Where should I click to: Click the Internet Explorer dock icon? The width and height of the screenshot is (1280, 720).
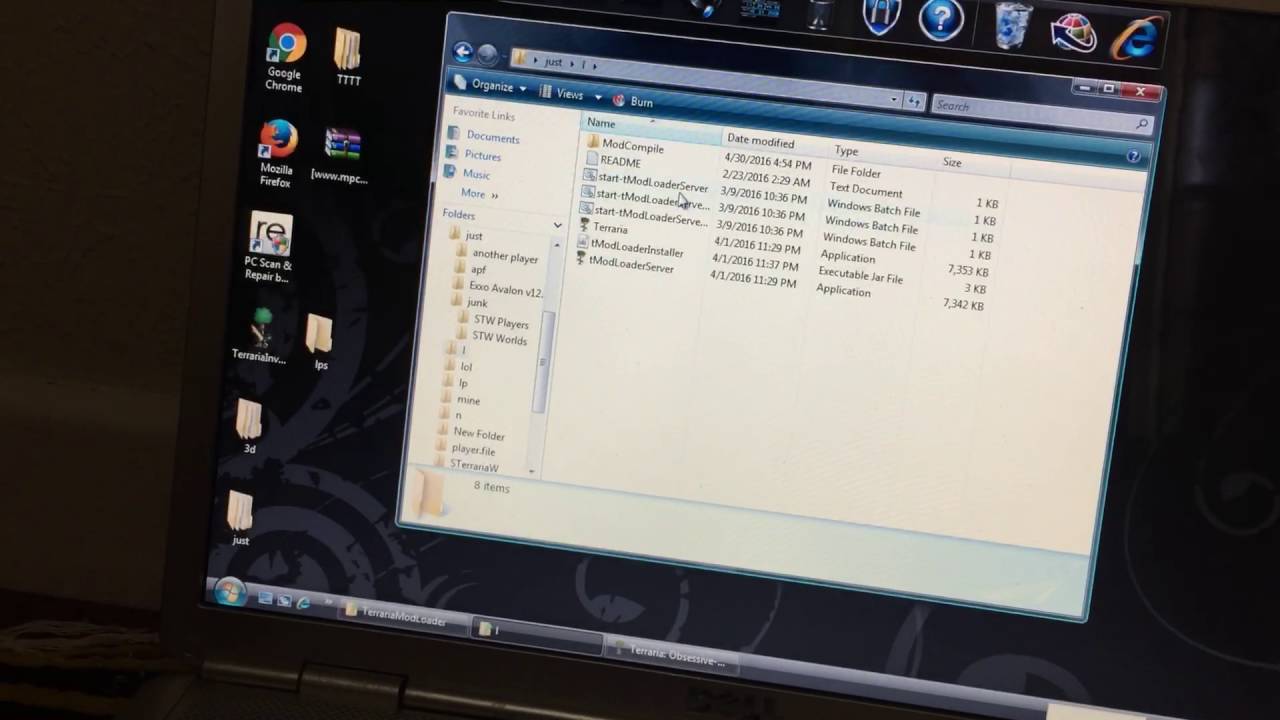pos(1135,39)
